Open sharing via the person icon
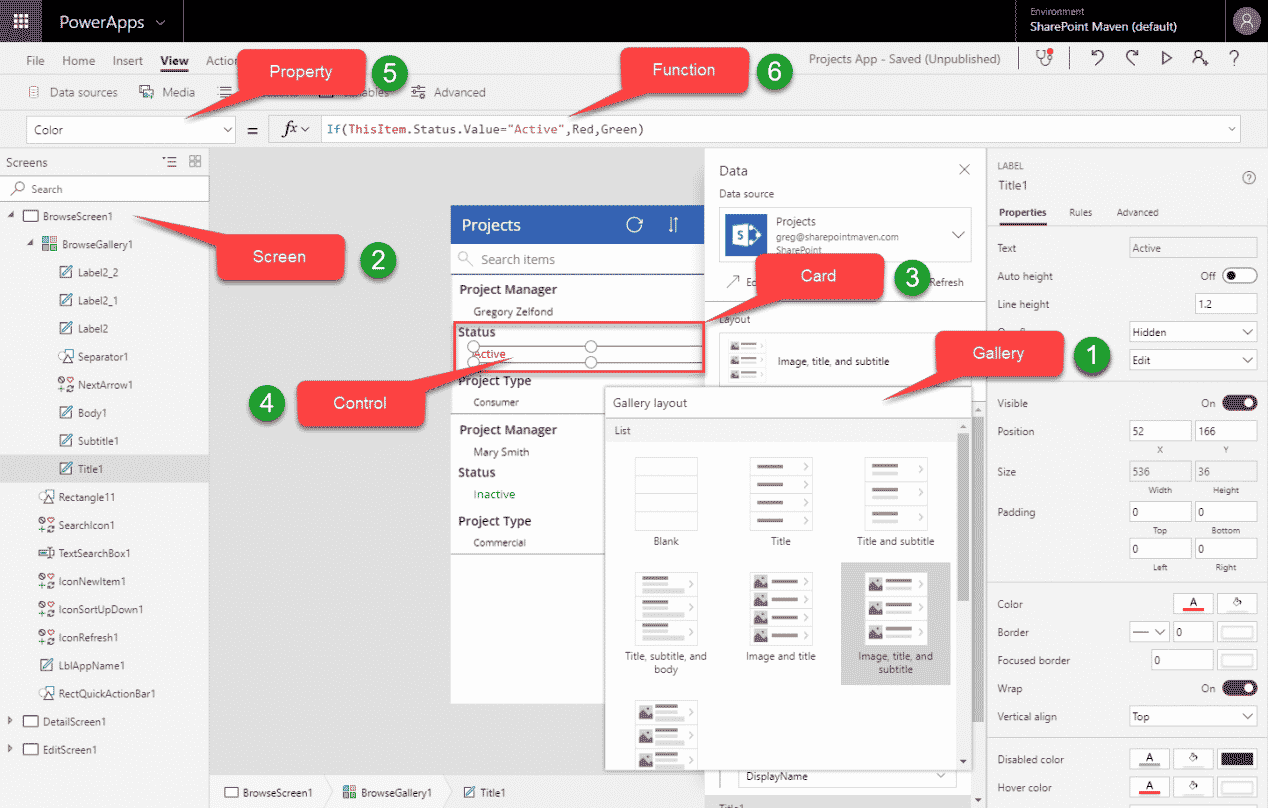 click(x=1200, y=59)
